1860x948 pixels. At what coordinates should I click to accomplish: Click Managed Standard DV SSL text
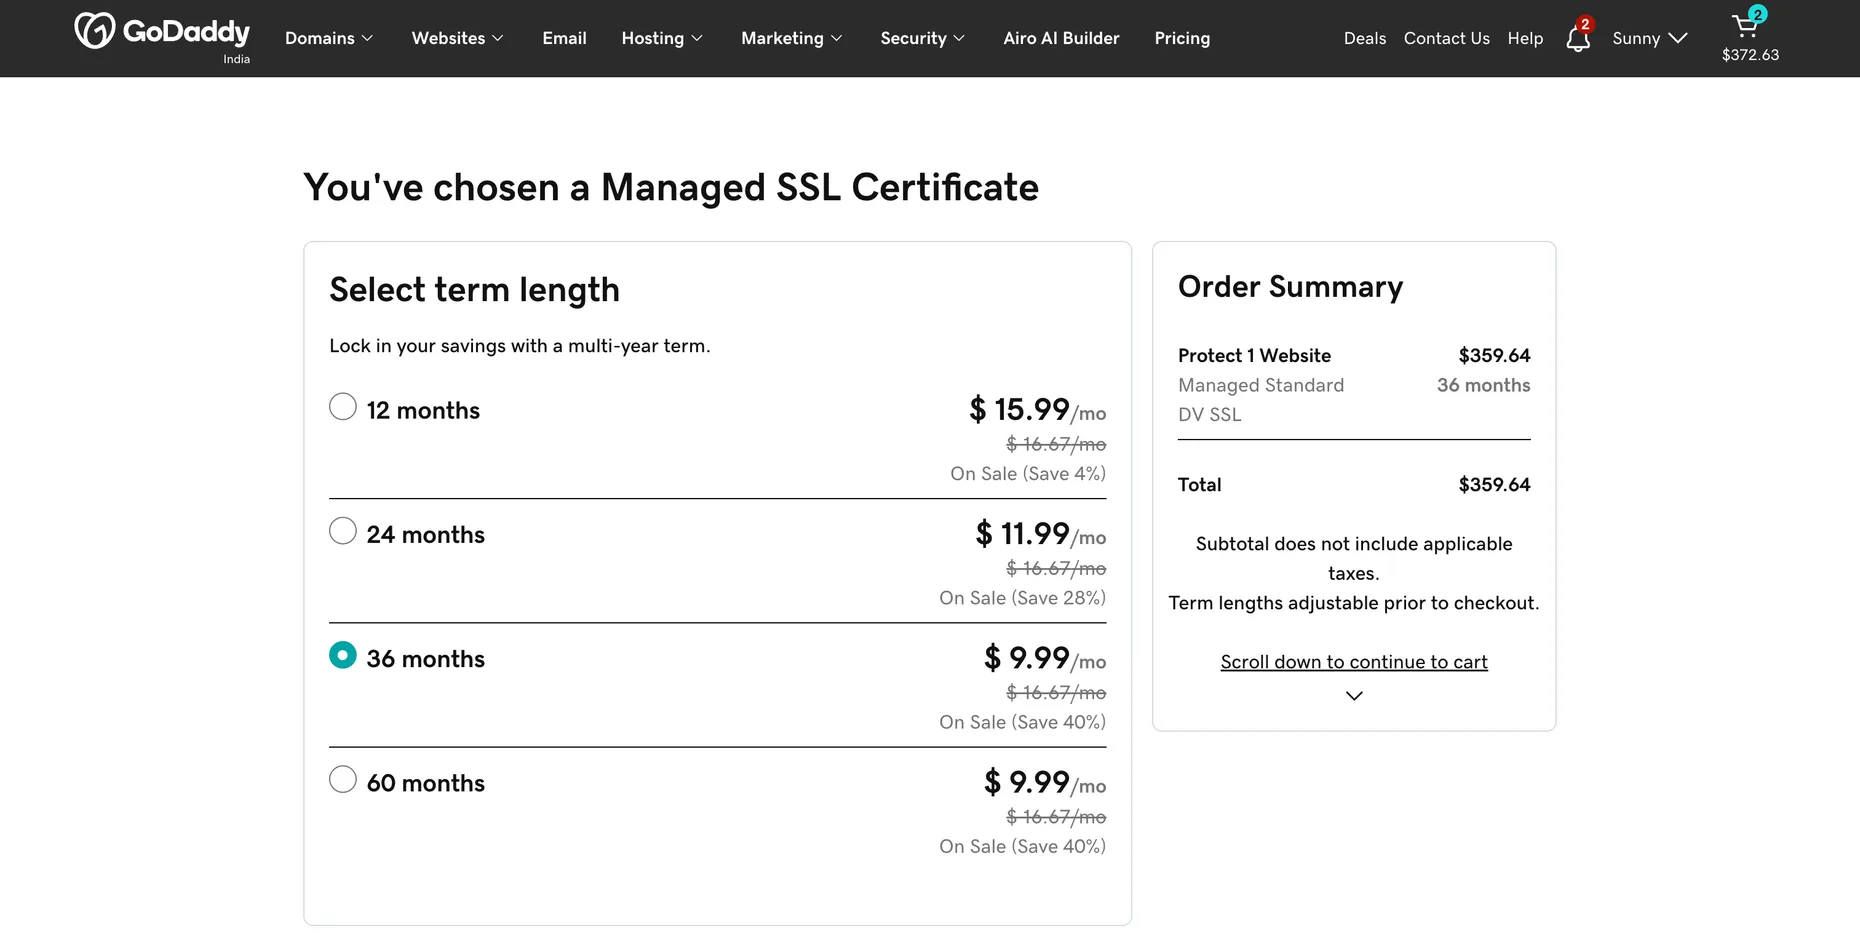pyautogui.click(x=1261, y=400)
